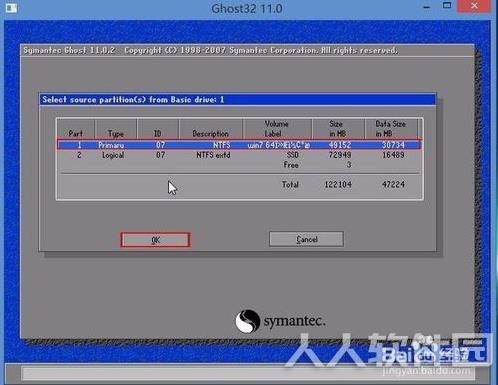This screenshot has height=385, width=498.
Task: Click the Cancel button
Action: click(306, 239)
